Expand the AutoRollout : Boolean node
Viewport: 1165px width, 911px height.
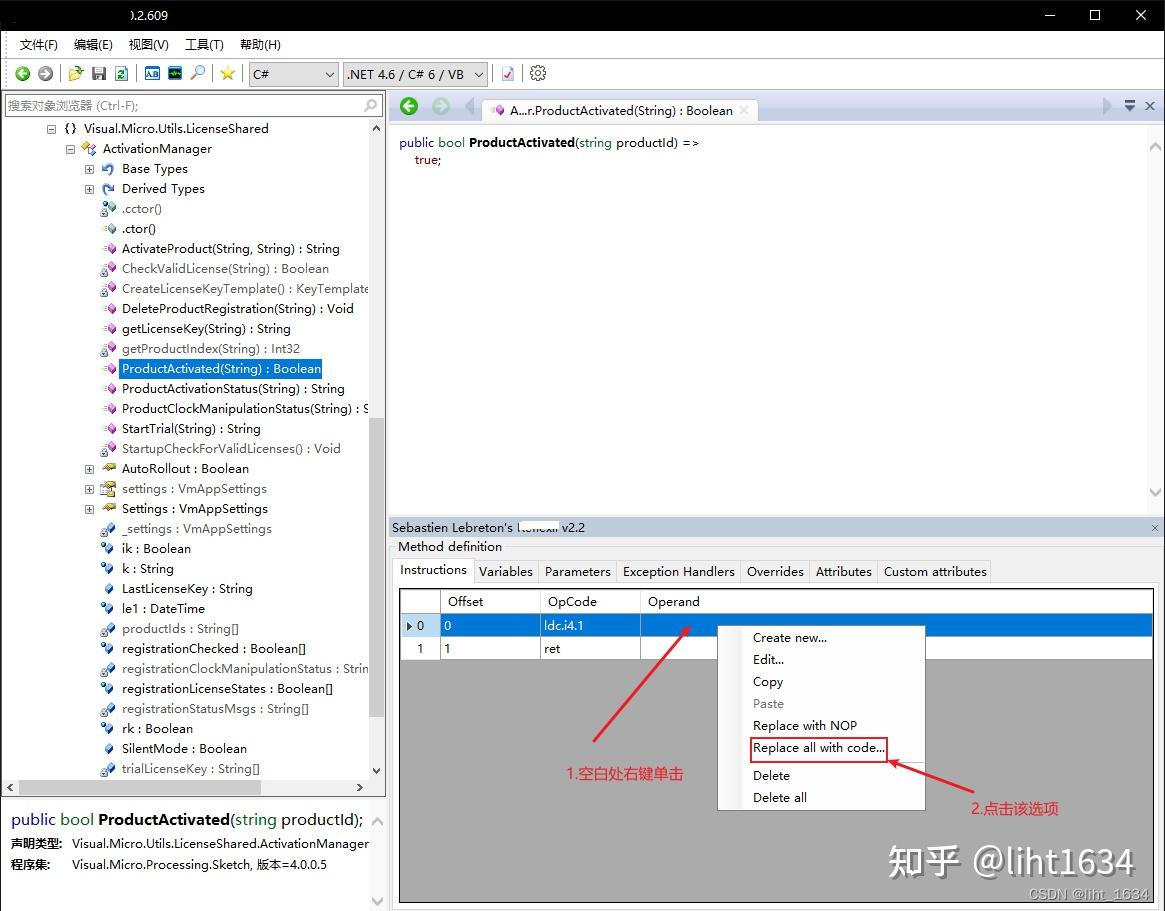pyautogui.click(x=89, y=468)
